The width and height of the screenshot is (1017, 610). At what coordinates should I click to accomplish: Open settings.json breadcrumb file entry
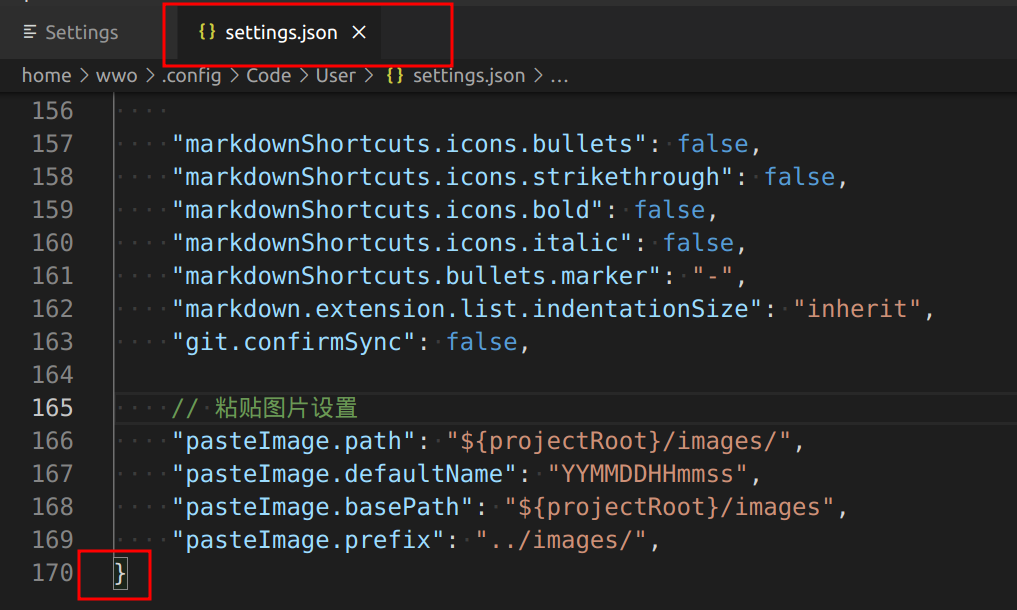[x=468, y=76]
